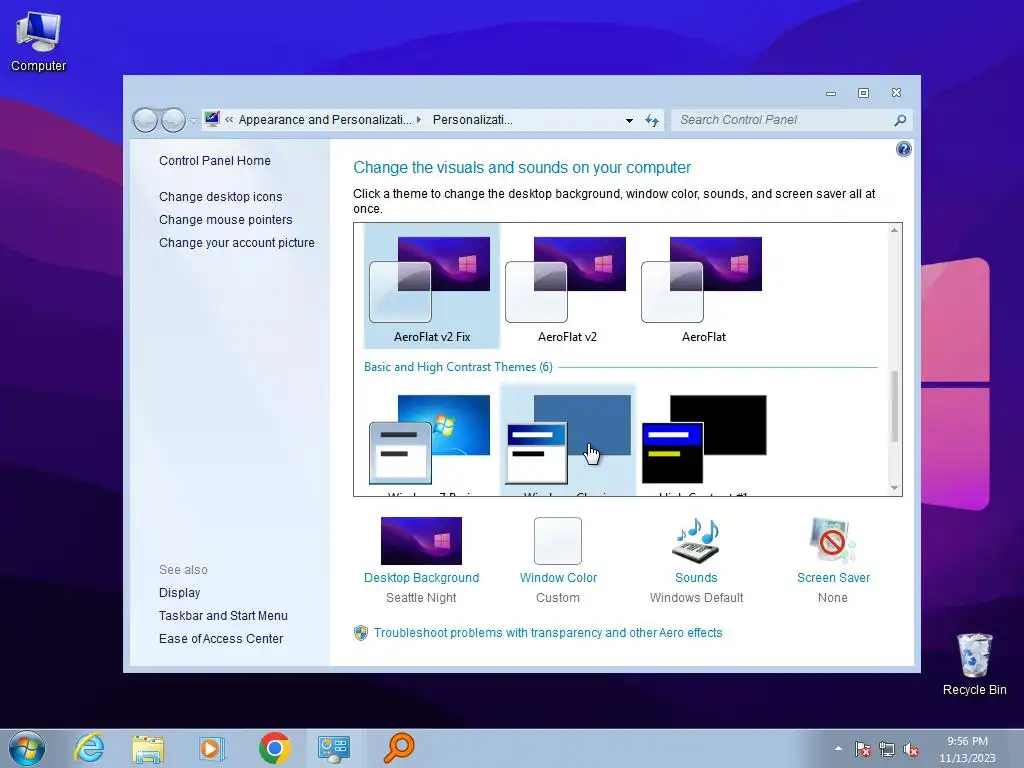Click the muted volume tray icon
Image resolution: width=1024 pixels, height=768 pixels.
911,749
